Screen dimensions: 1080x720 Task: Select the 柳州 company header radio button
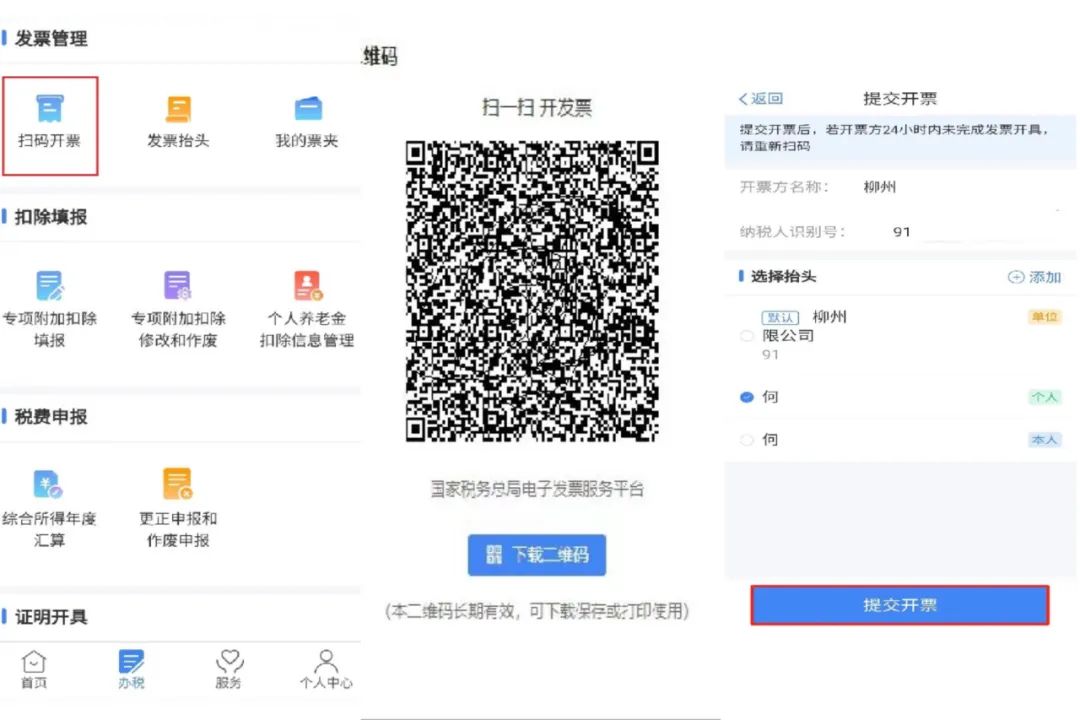(747, 336)
